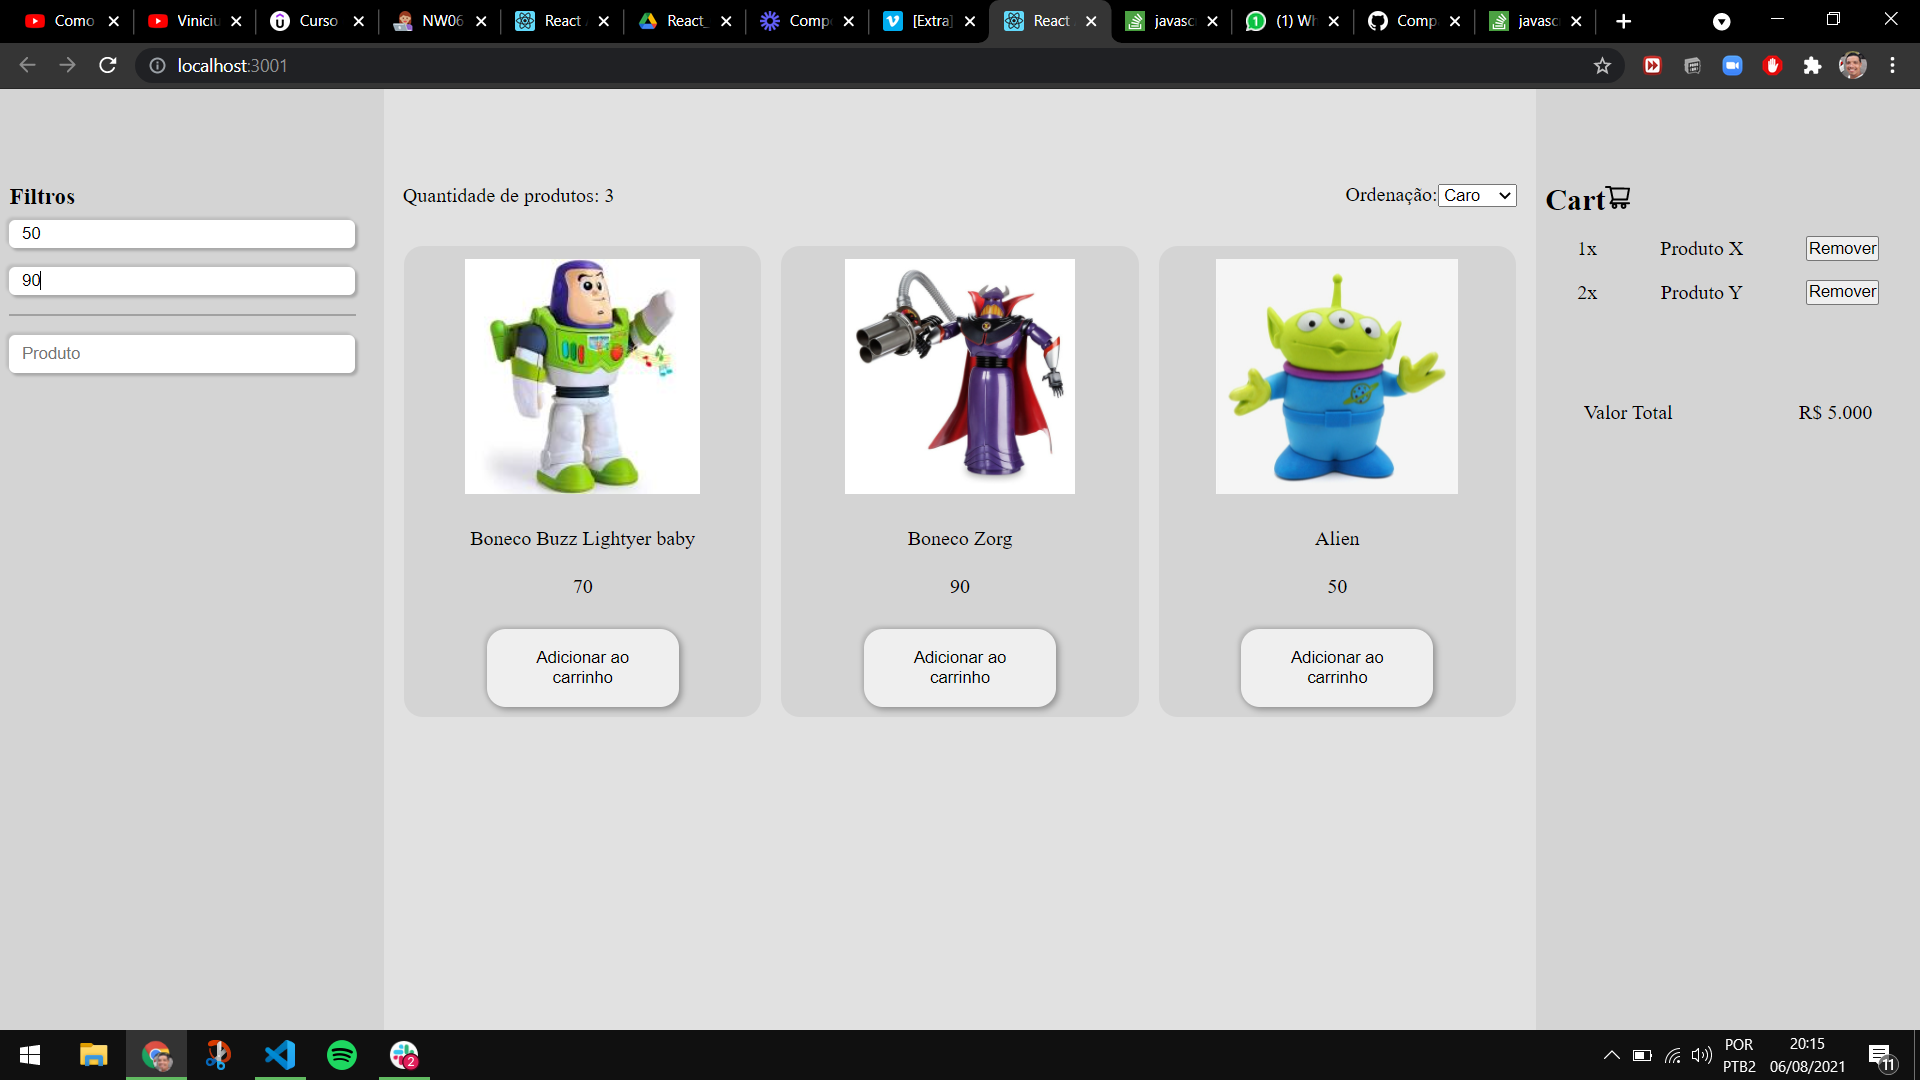This screenshot has height=1080, width=1920.
Task: Open Chrome three-dot menu
Action: click(x=1892, y=66)
